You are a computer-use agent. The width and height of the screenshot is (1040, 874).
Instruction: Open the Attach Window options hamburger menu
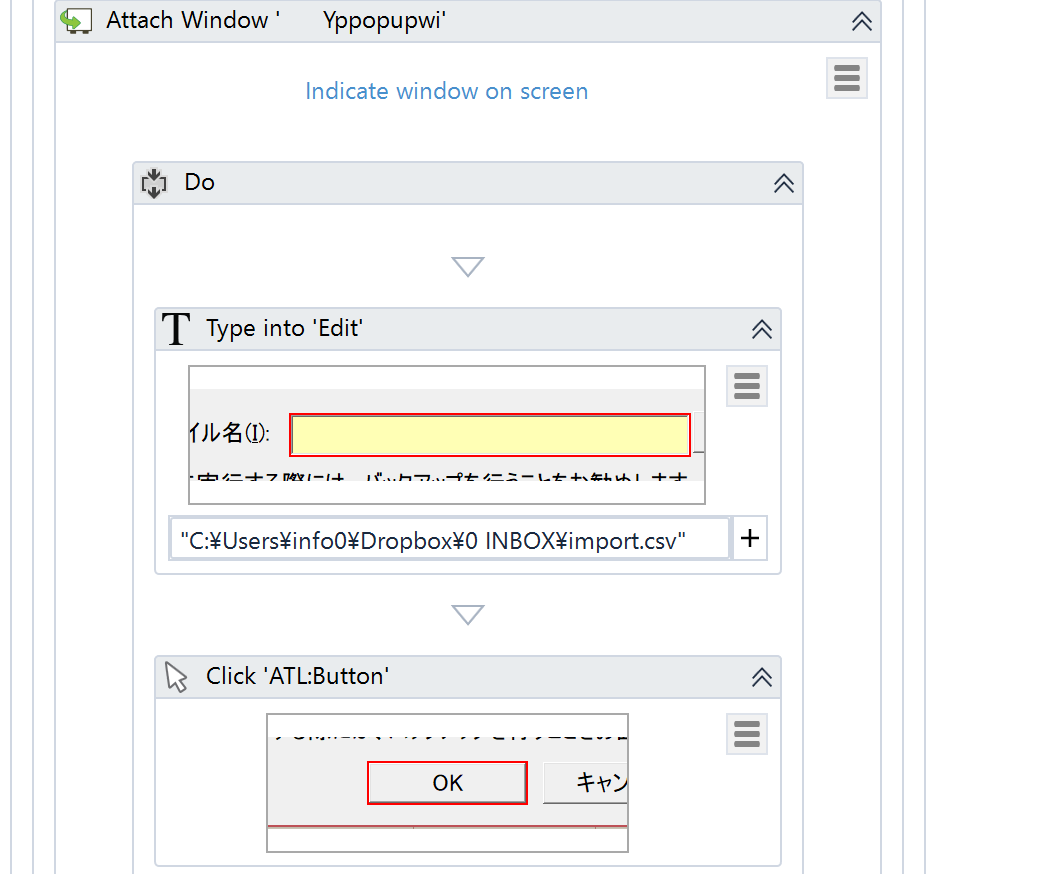point(846,78)
